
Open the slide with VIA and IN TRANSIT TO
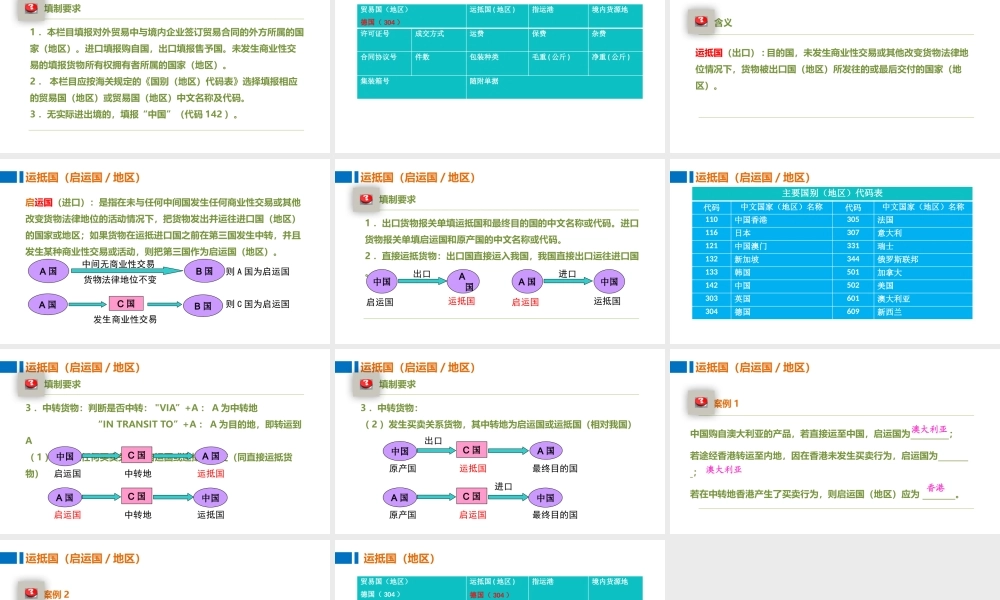165,441
